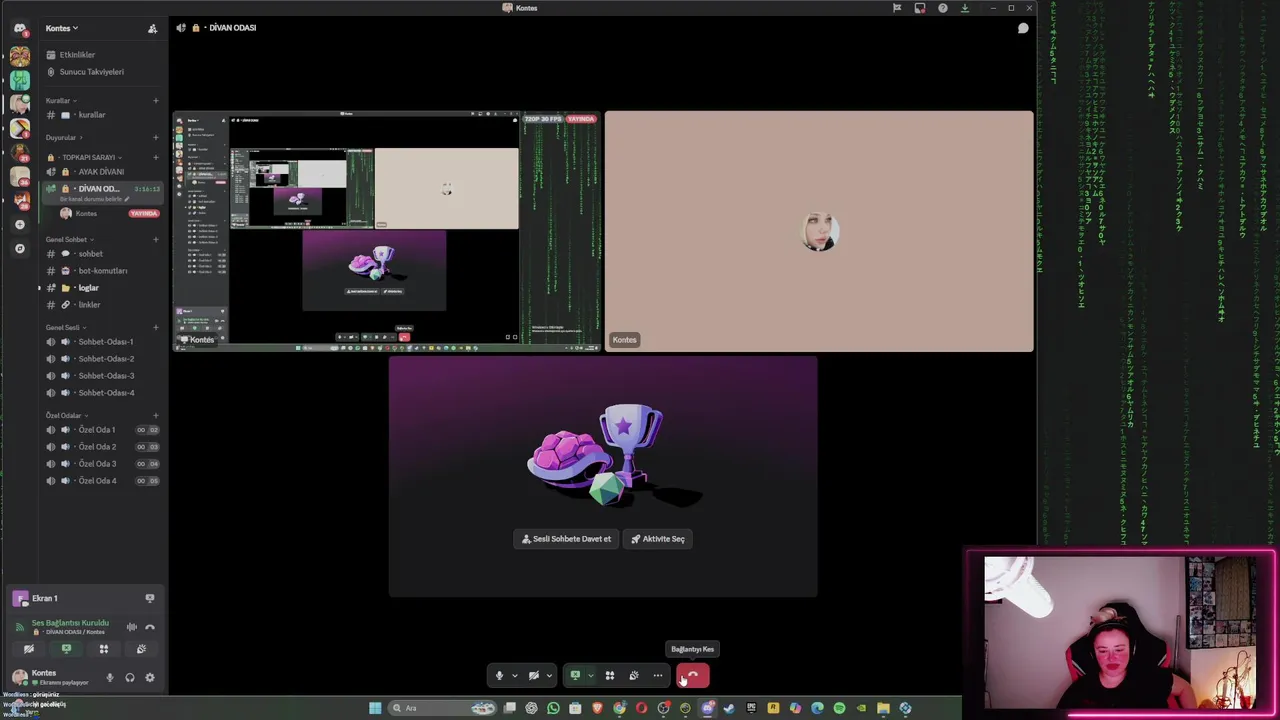Select the DİVAN ODASI voice channel
The width and height of the screenshot is (1280, 720).
100,189
